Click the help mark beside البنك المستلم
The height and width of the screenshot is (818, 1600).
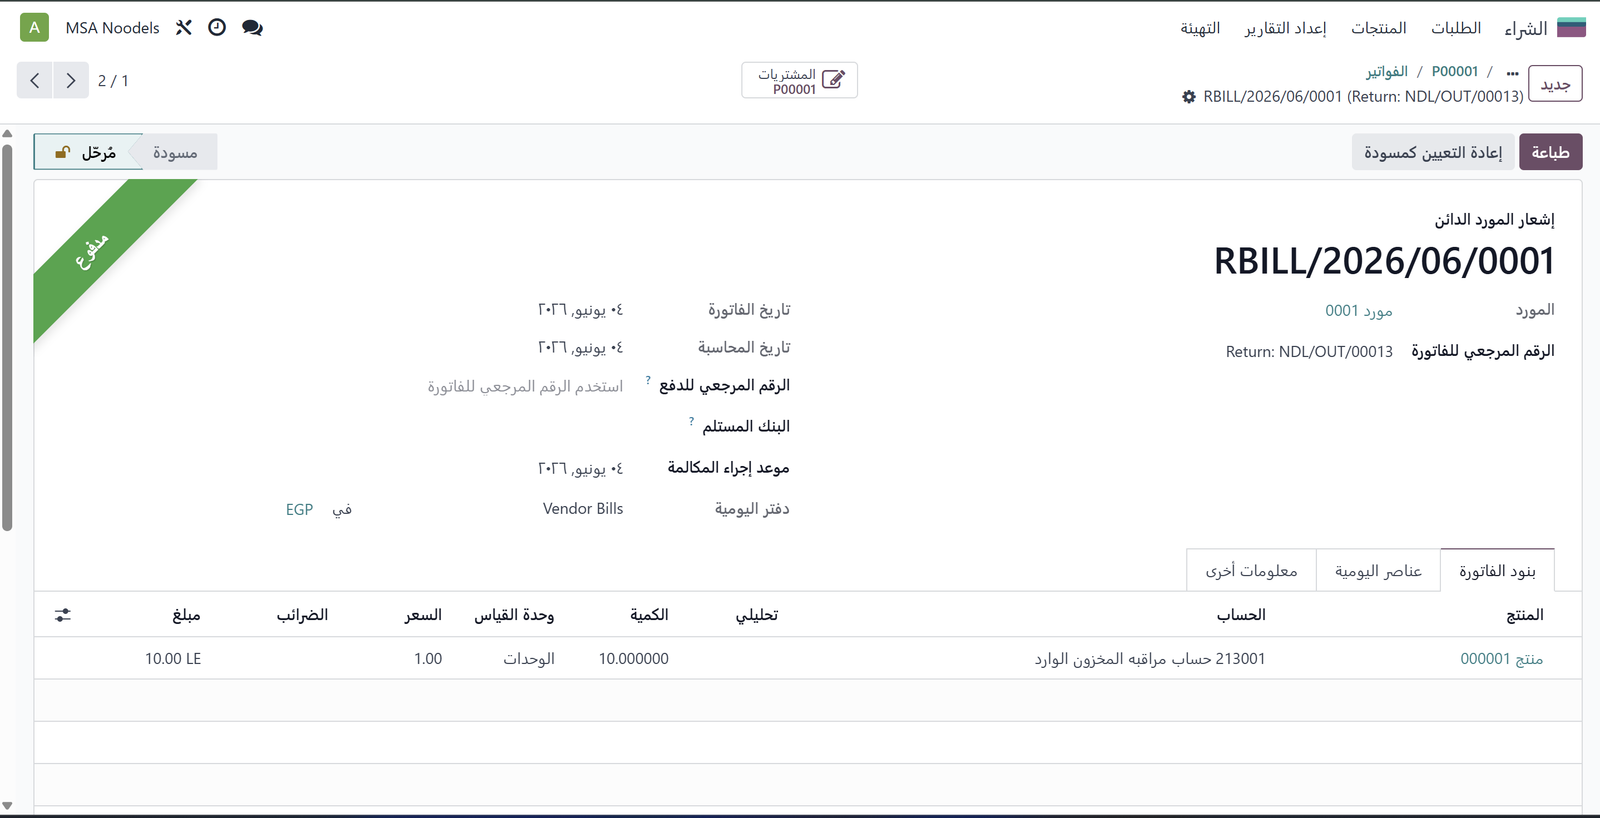[691, 421]
